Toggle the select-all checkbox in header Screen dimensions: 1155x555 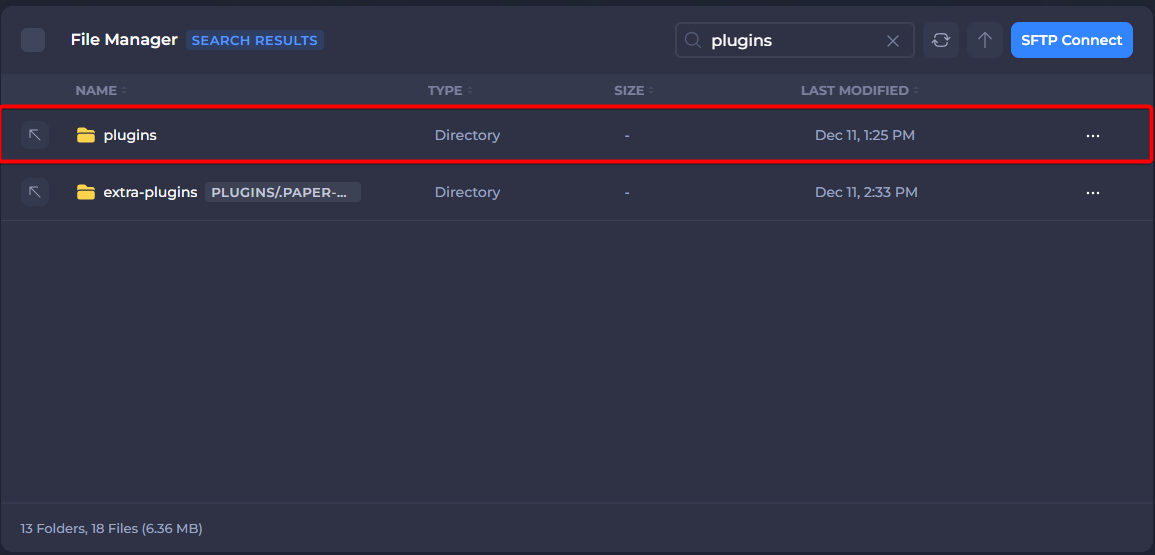click(33, 40)
